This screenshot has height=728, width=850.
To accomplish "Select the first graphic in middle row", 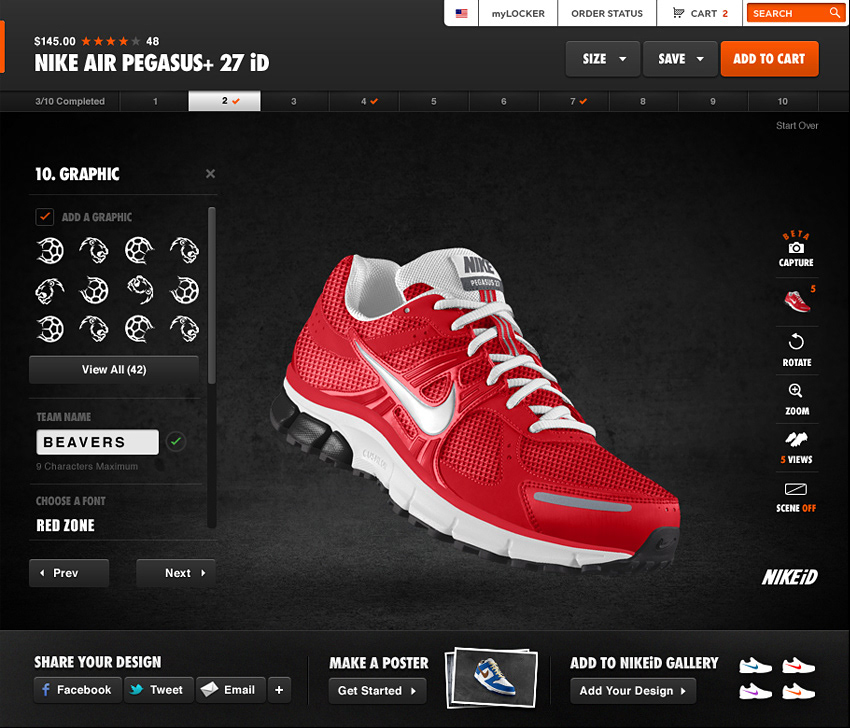I will click(50, 290).
